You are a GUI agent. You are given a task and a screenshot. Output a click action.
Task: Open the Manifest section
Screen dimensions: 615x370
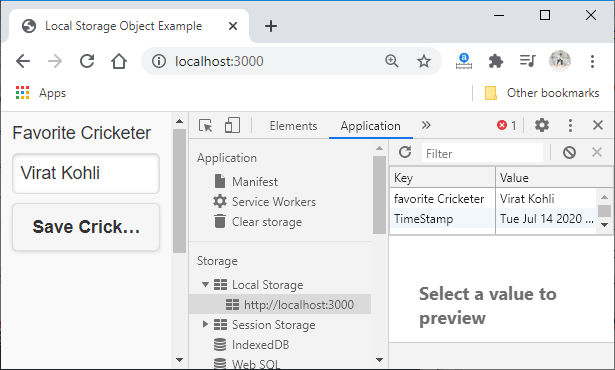246,182
